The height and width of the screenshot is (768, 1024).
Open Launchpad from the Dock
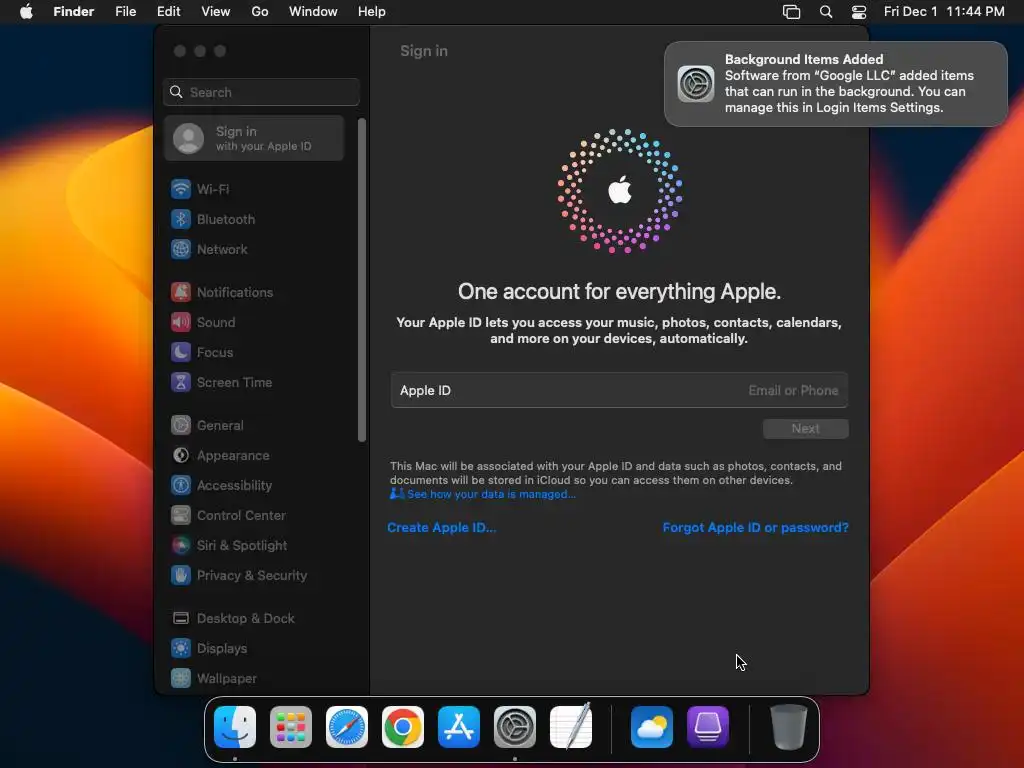pyautogui.click(x=291, y=727)
